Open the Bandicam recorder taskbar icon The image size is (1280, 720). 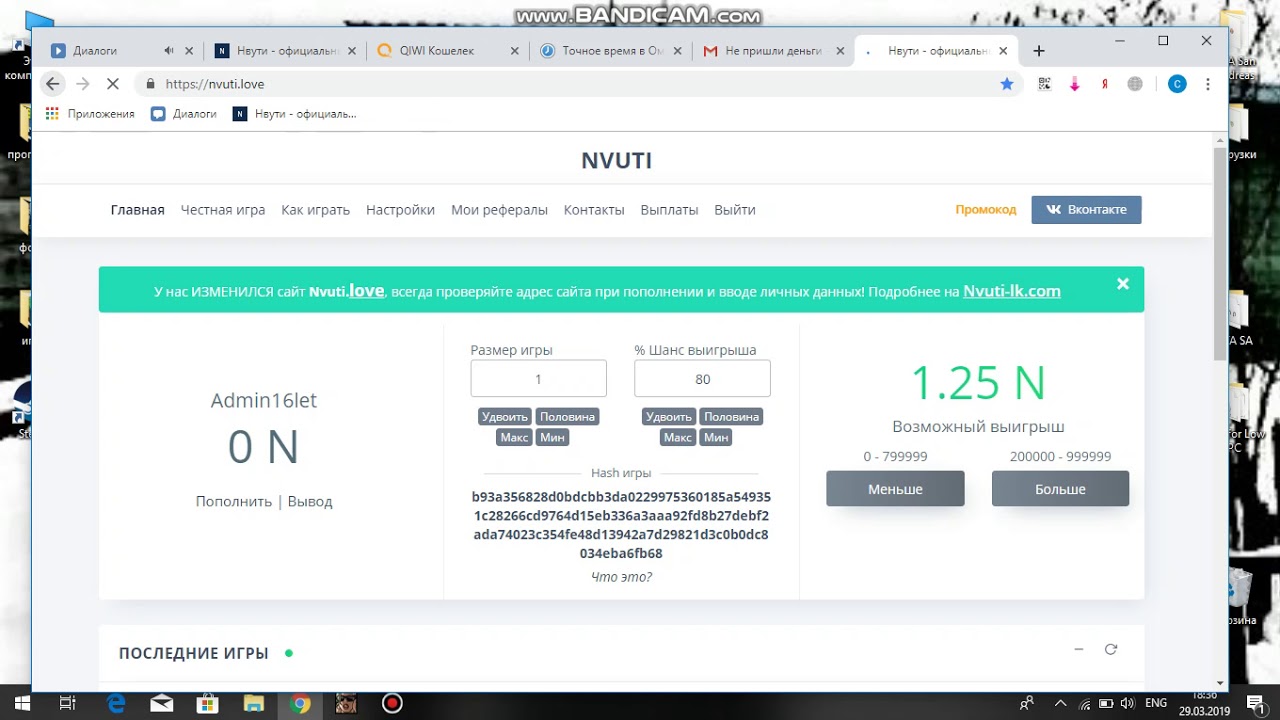click(392, 703)
